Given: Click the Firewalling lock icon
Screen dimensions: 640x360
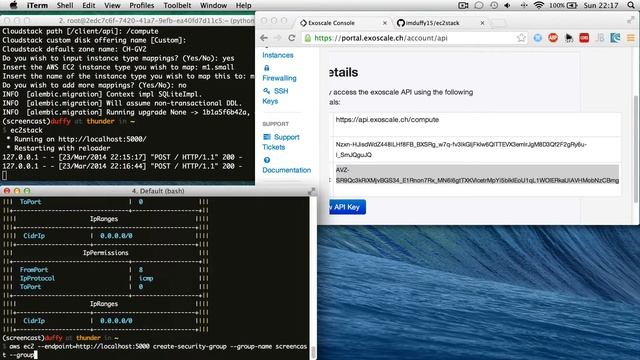Looking at the screenshot, I should coord(267,68).
